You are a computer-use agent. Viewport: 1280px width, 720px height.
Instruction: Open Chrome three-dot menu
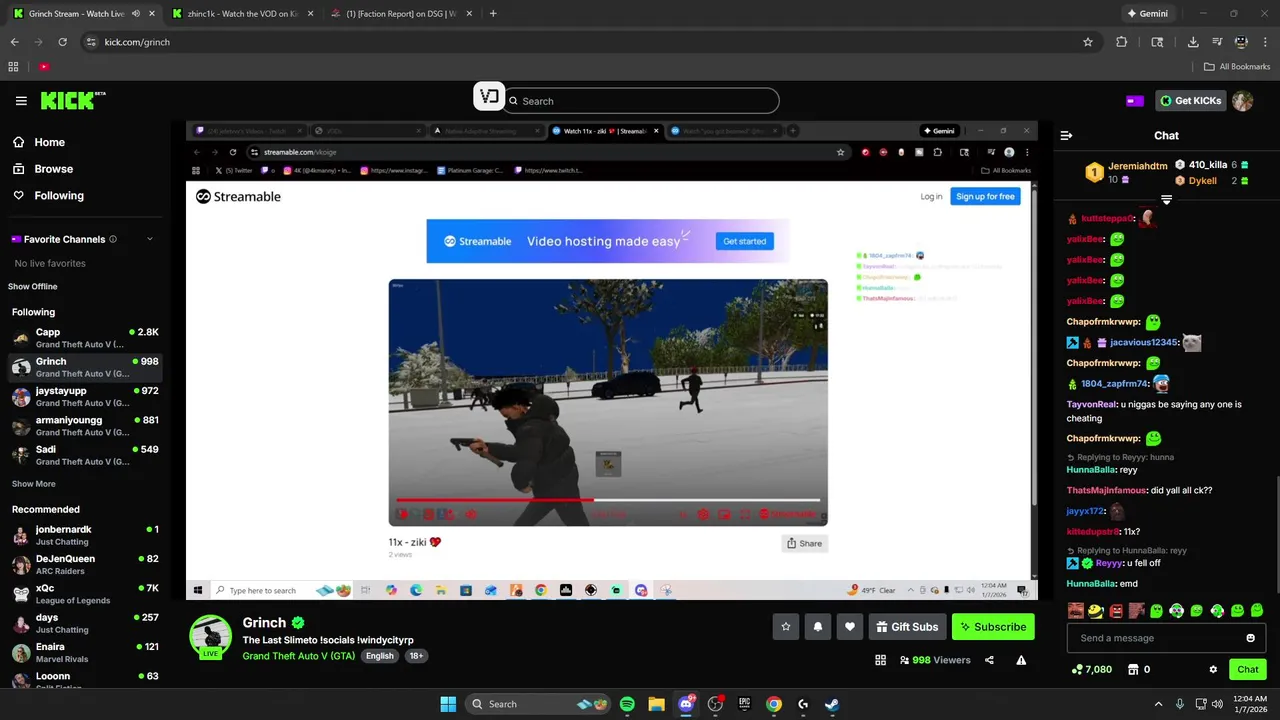(x=1265, y=42)
